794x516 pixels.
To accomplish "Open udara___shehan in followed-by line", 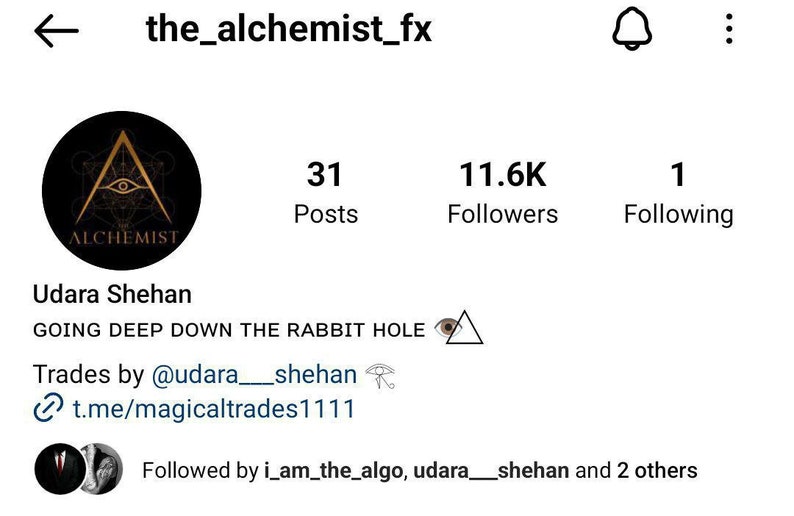I will (x=491, y=471).
